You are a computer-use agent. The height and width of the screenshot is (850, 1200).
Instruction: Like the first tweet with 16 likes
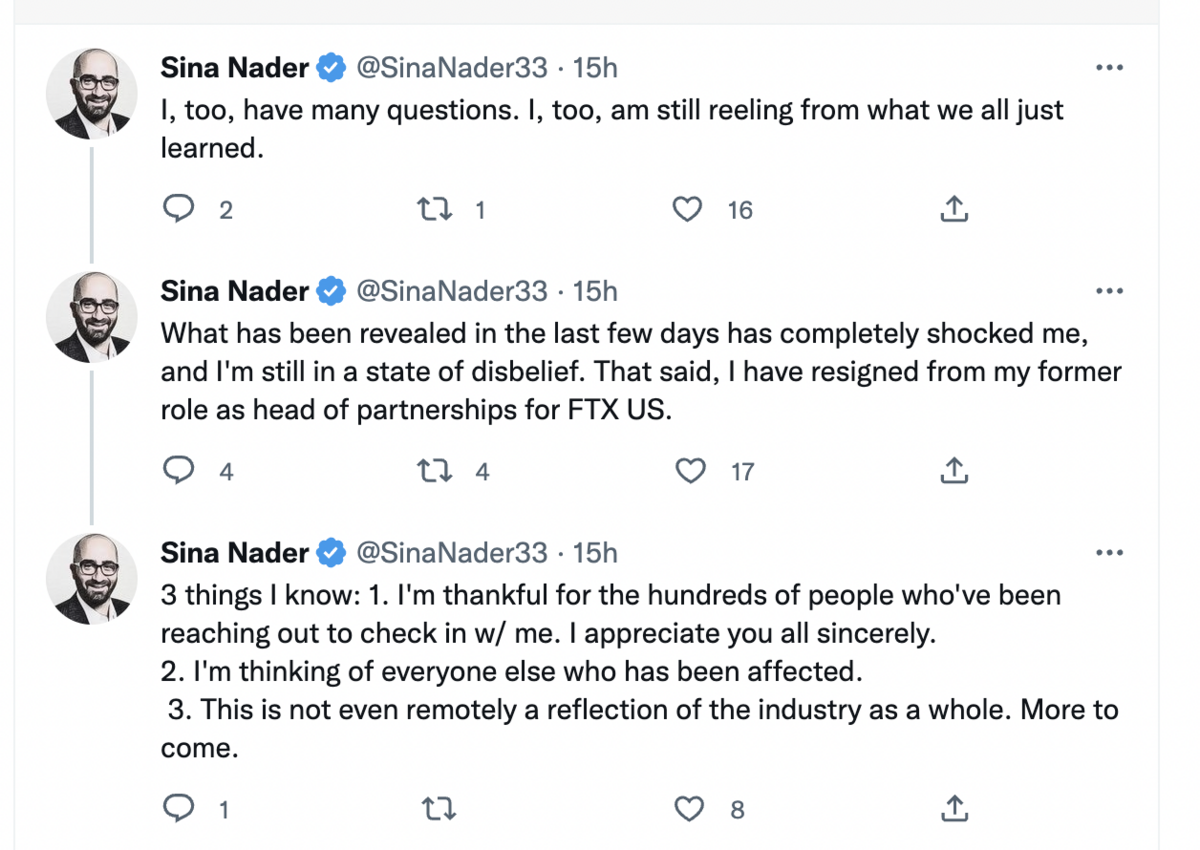(x=687, y=209)
